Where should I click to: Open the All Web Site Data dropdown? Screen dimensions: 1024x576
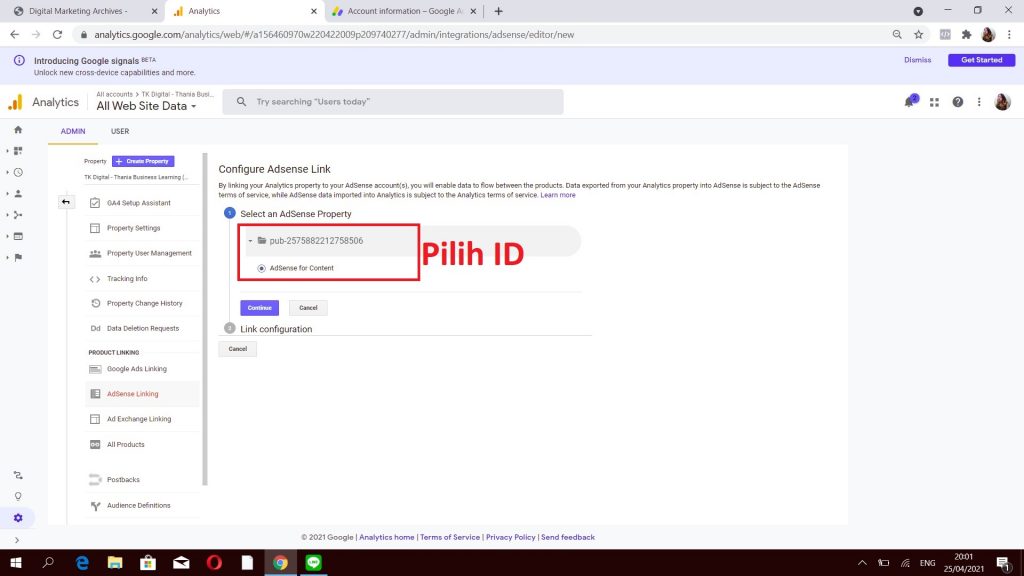pyautogui.click(x=146, y=106)
